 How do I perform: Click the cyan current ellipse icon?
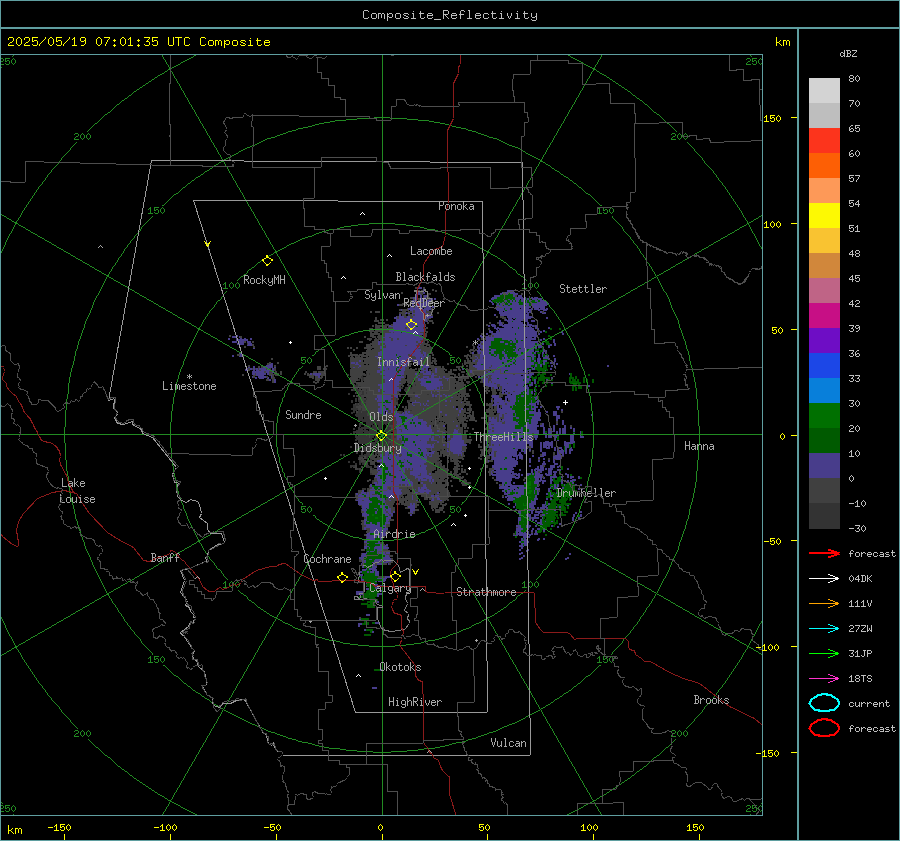824,703
